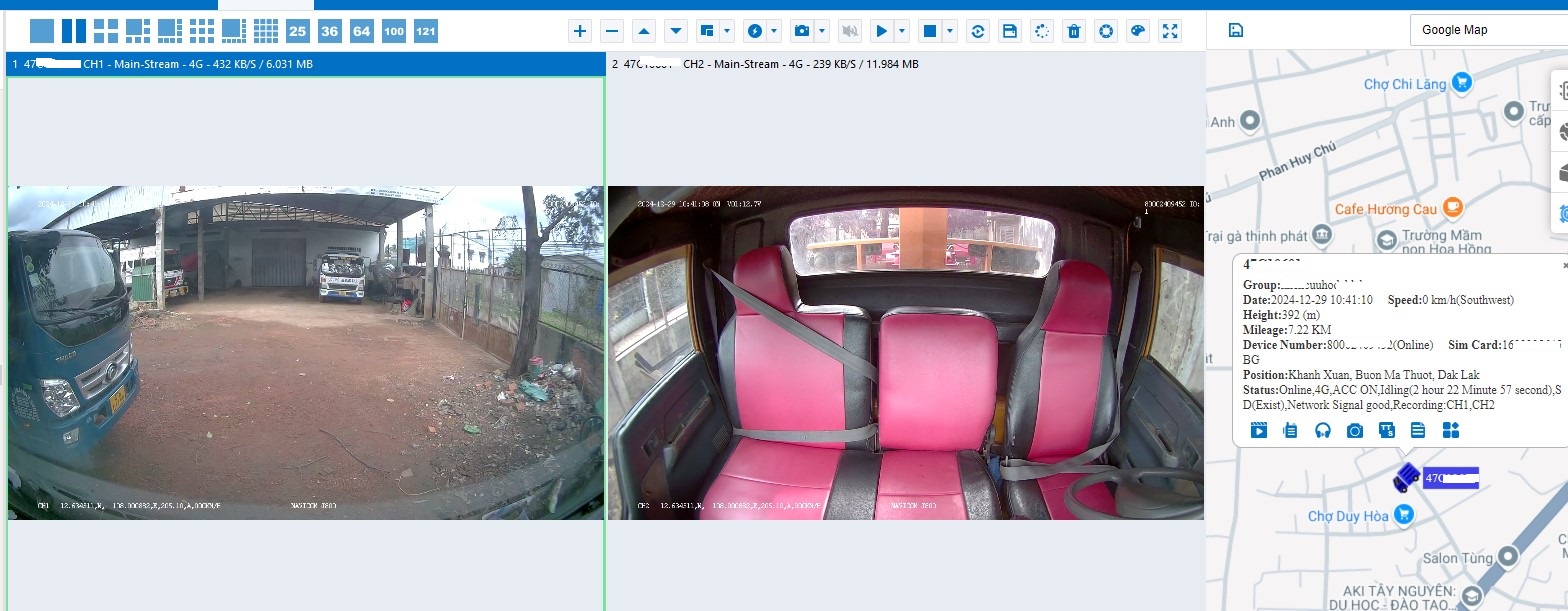1568x611 pixels.
Task: Expand the stop button dropdown arrow
Action: tap(950, 31)
